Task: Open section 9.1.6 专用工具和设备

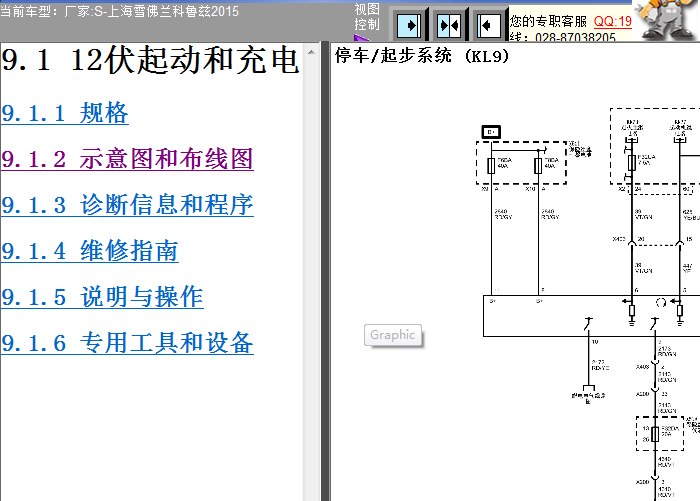Action: tap(127, 343)
